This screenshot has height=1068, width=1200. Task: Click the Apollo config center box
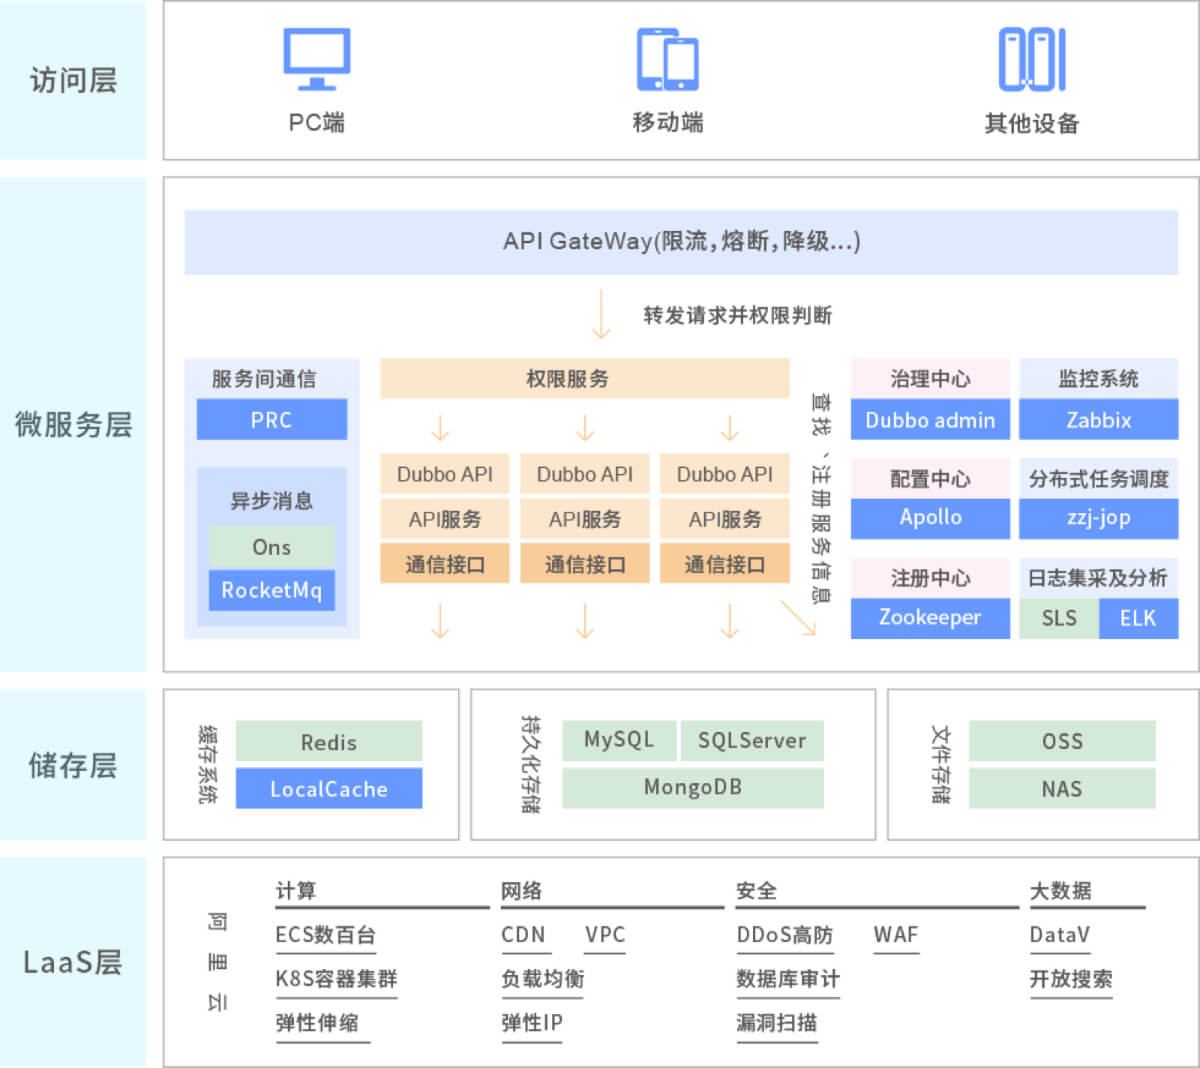(x=930, y=518)
